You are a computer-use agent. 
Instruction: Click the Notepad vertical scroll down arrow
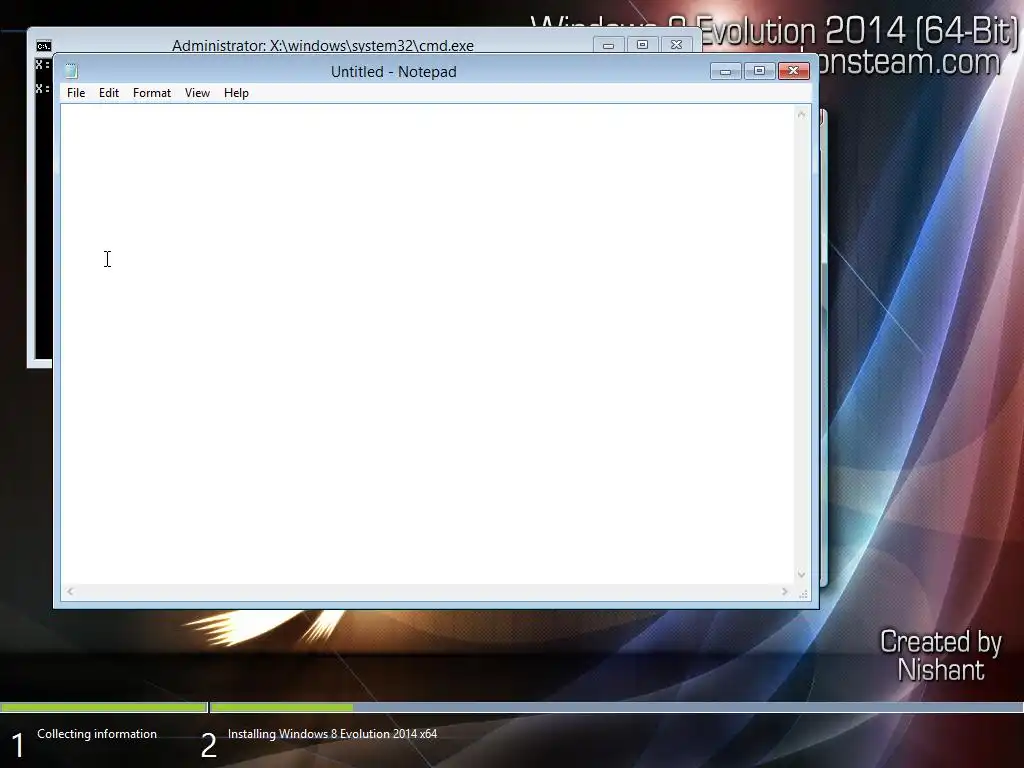coord(801,575)
